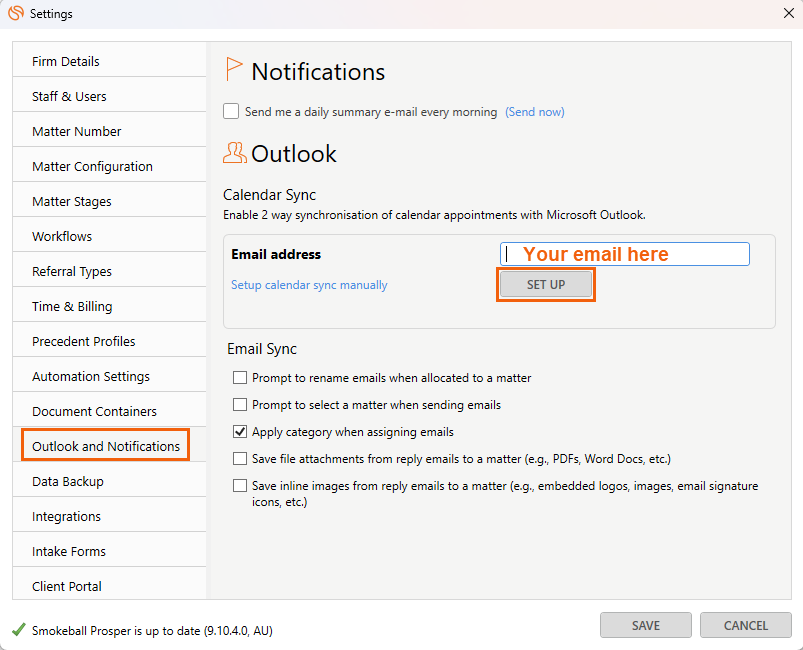
Task: Open Firm Details settings
Action: [110, 61]
